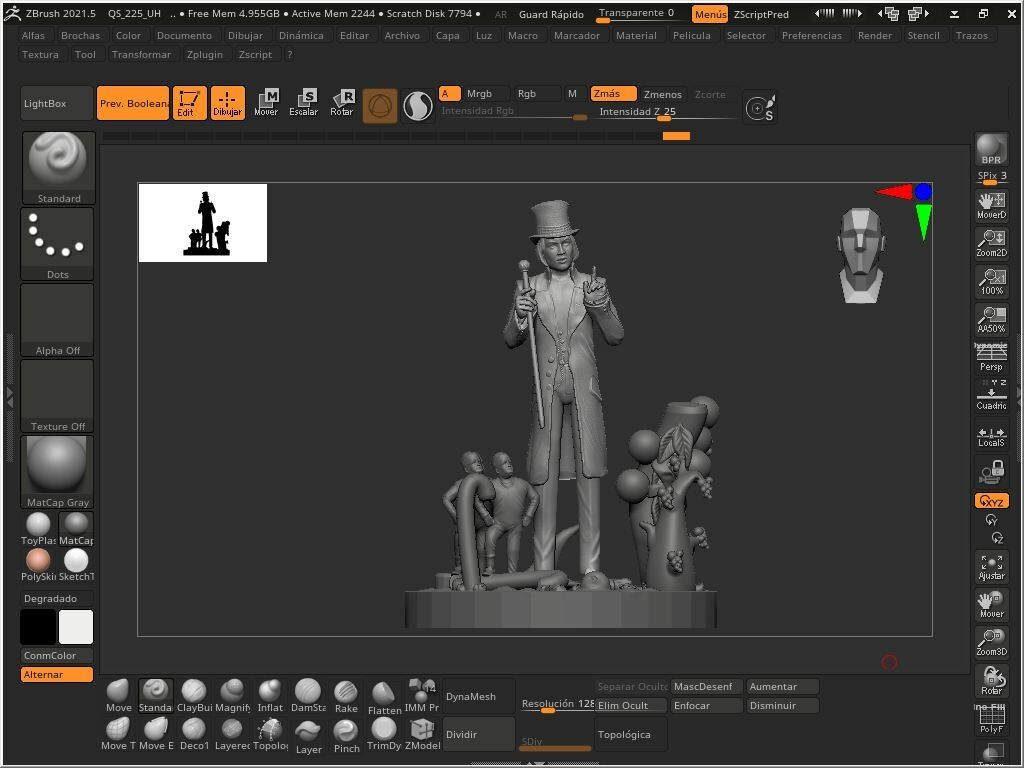Click the Mover 3D icon on right shelf
The height and width of the screenshot is (768, 1024).
point(991,605)
